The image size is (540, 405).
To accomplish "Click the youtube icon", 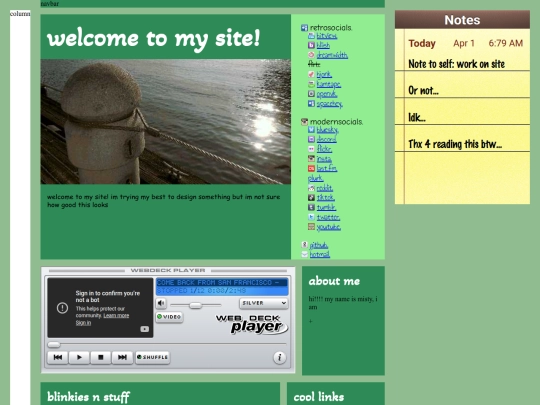I will pyautogui.click(x=311, y=227).
